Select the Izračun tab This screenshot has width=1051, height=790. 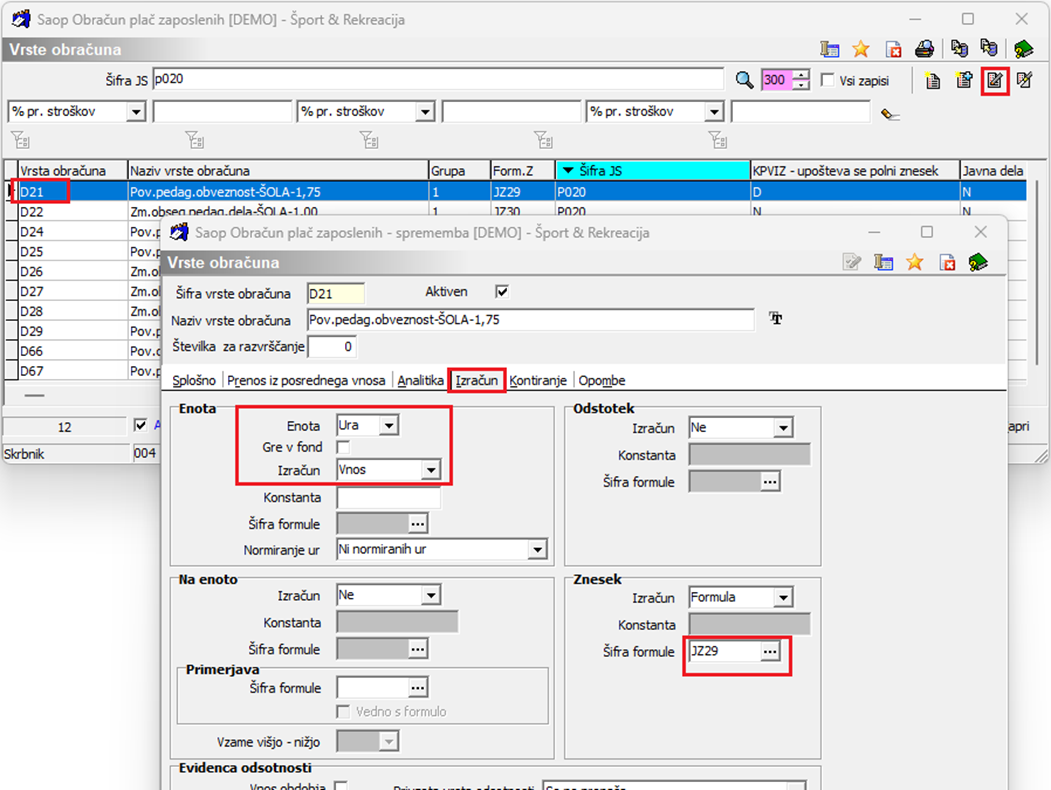(x=477, y=381)
